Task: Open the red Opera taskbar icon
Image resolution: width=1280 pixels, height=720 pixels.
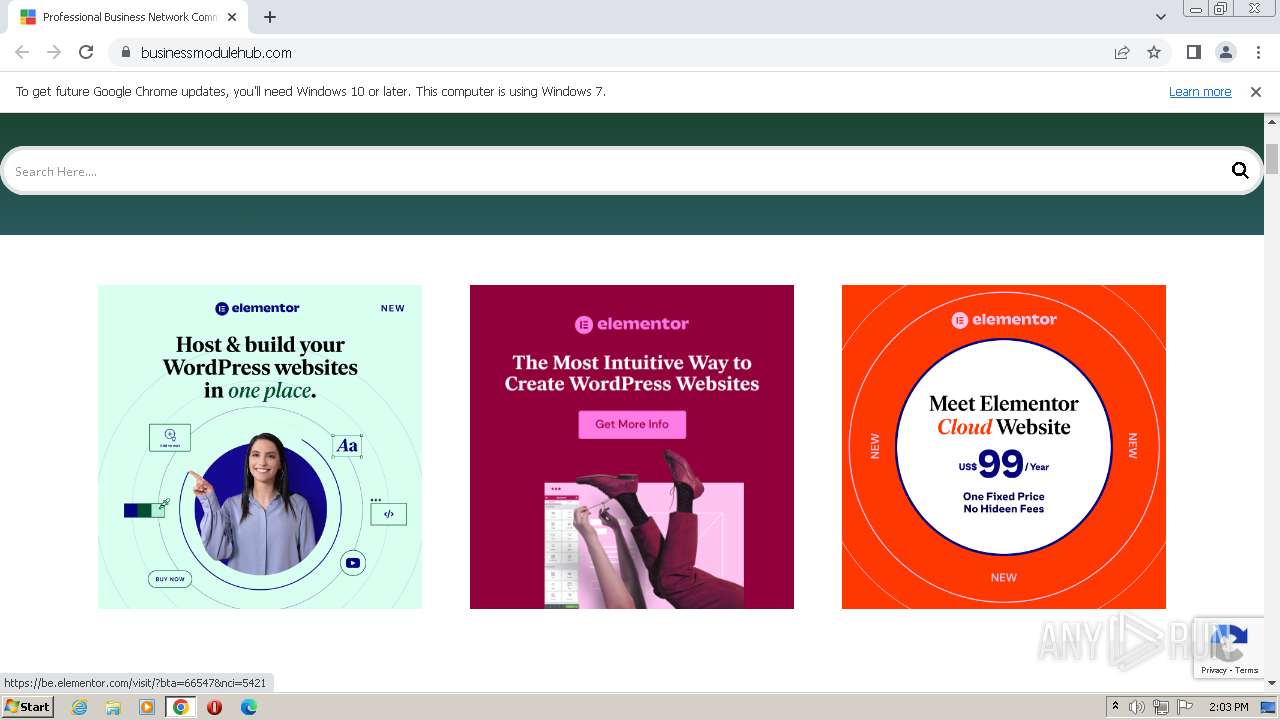Action: click(x=214, y=707)
